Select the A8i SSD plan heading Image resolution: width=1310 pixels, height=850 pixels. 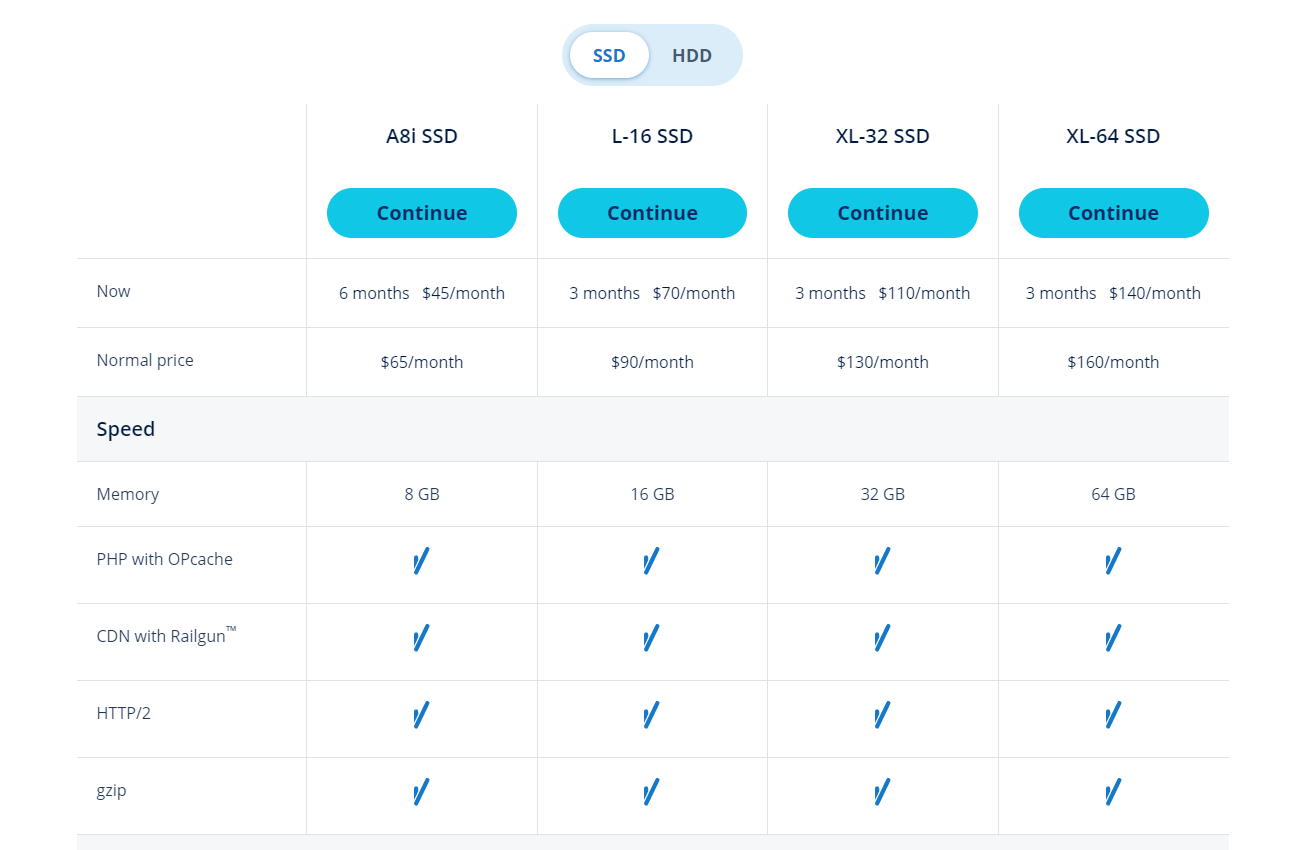click(422, 136)
